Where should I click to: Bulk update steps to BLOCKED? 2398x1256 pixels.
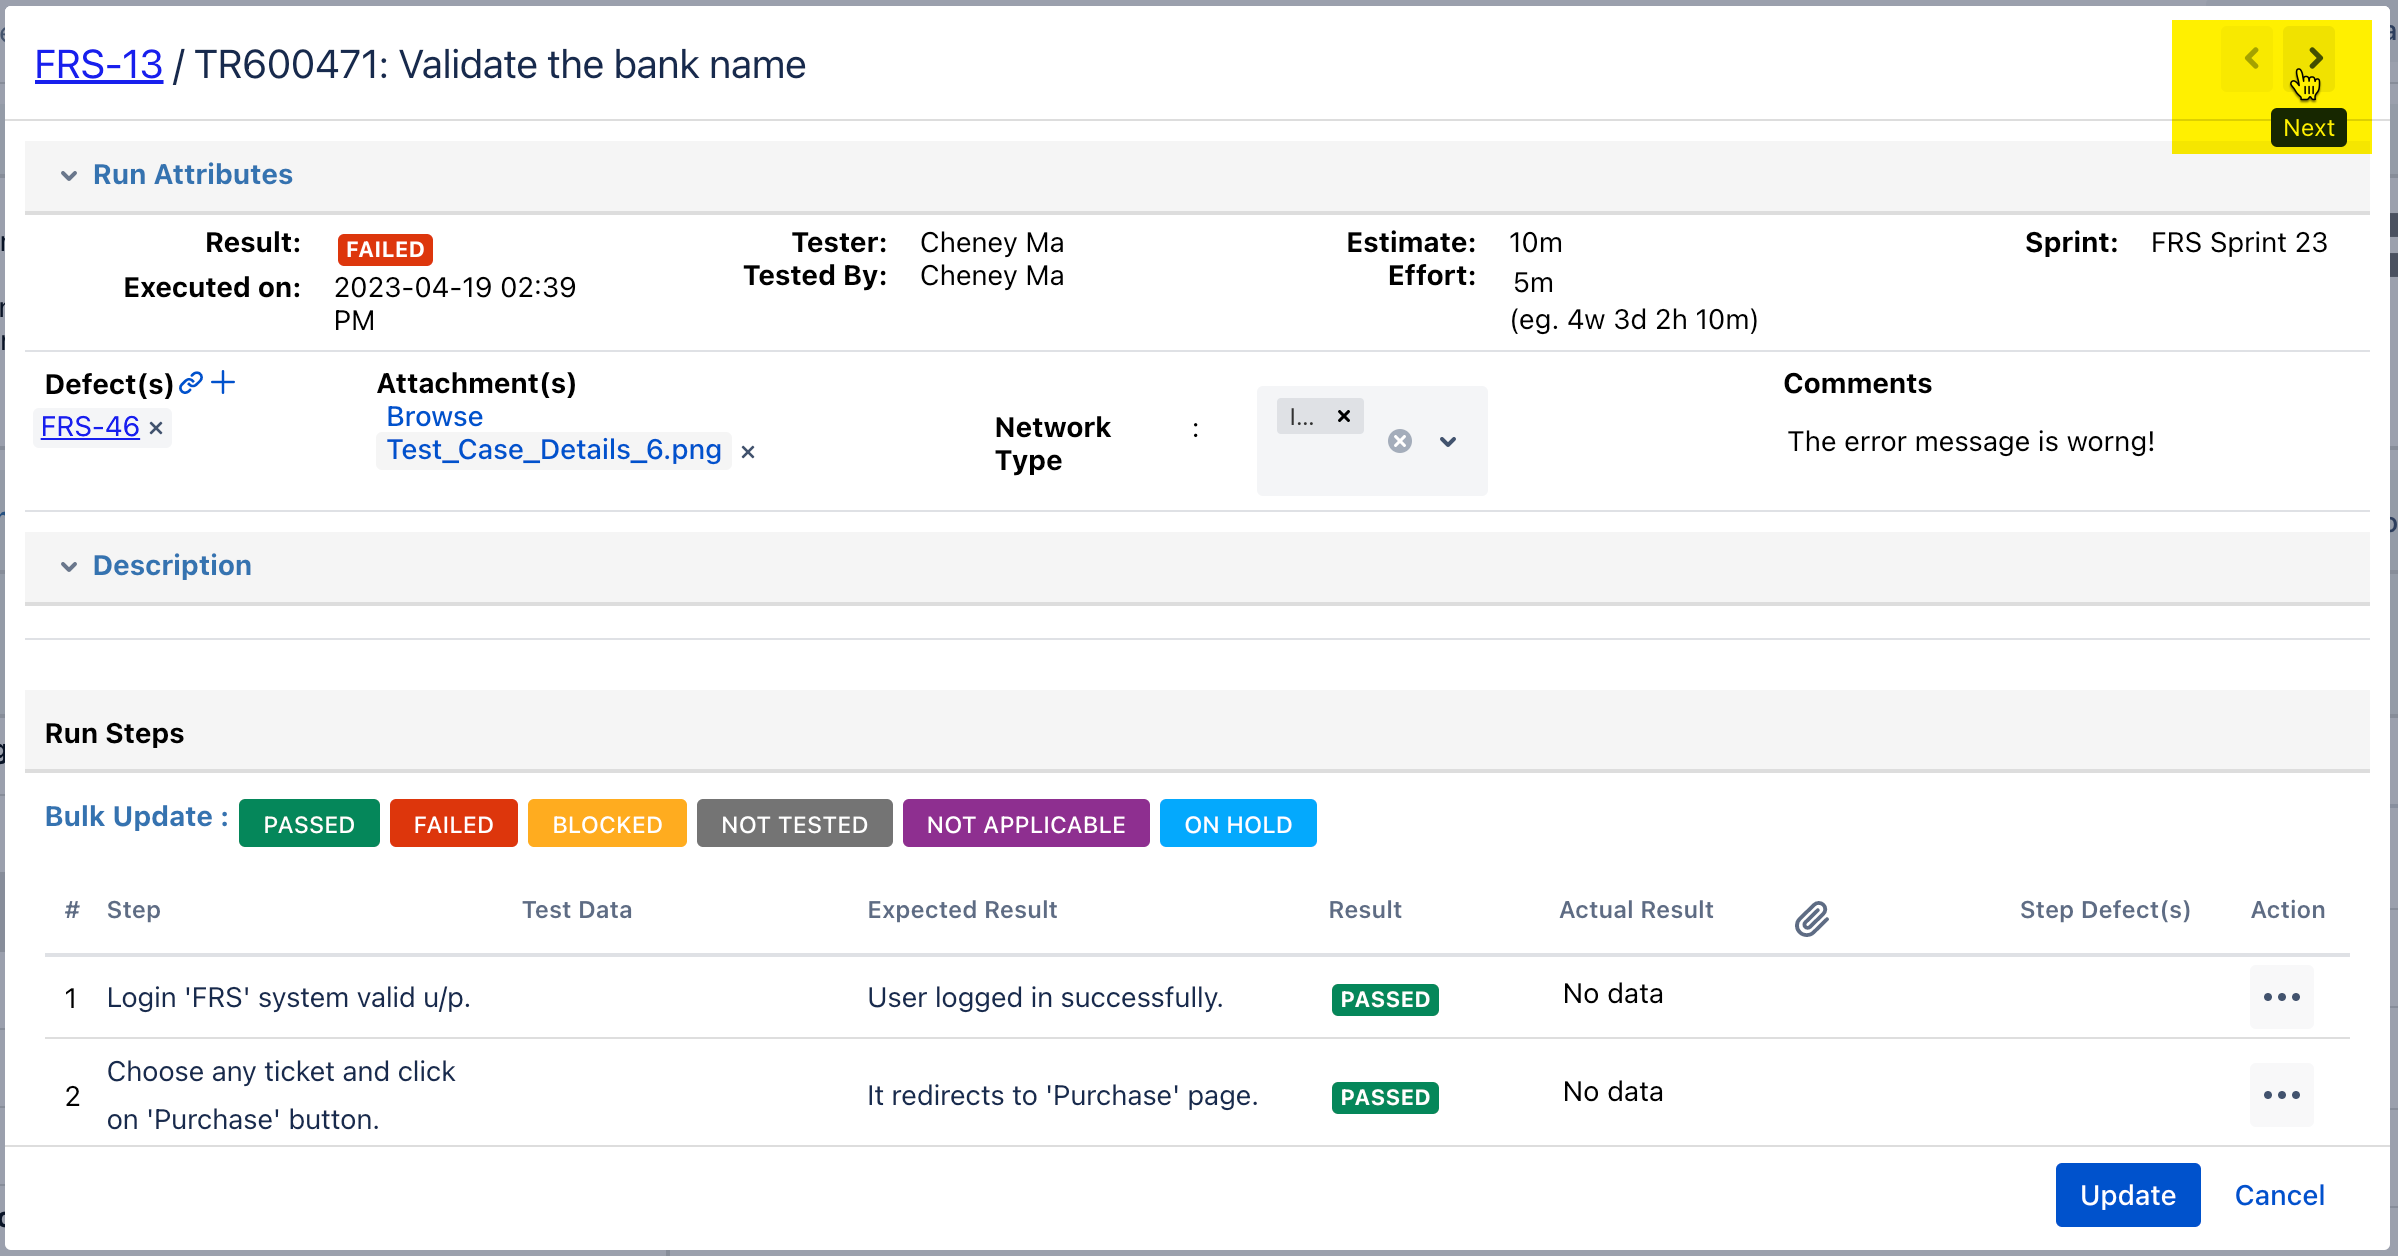click(607, 824)
